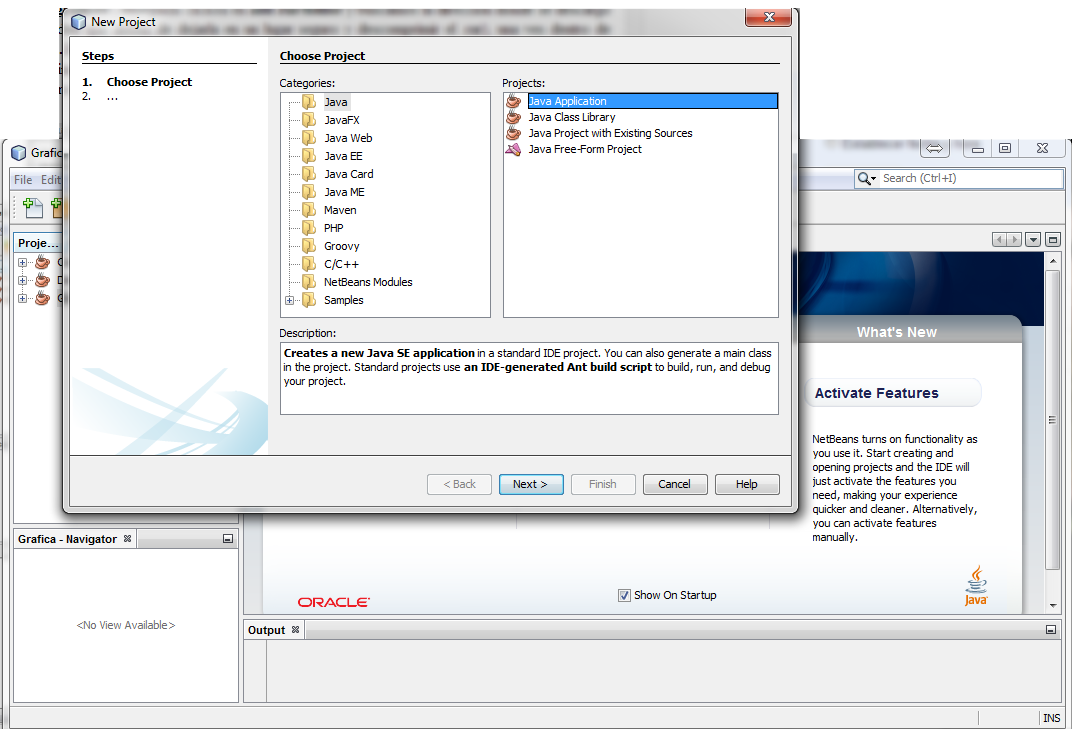Create a new project via the toolbar folder icon
The height and width of the screenshot is (729, 1072).
tap(57, 207)
